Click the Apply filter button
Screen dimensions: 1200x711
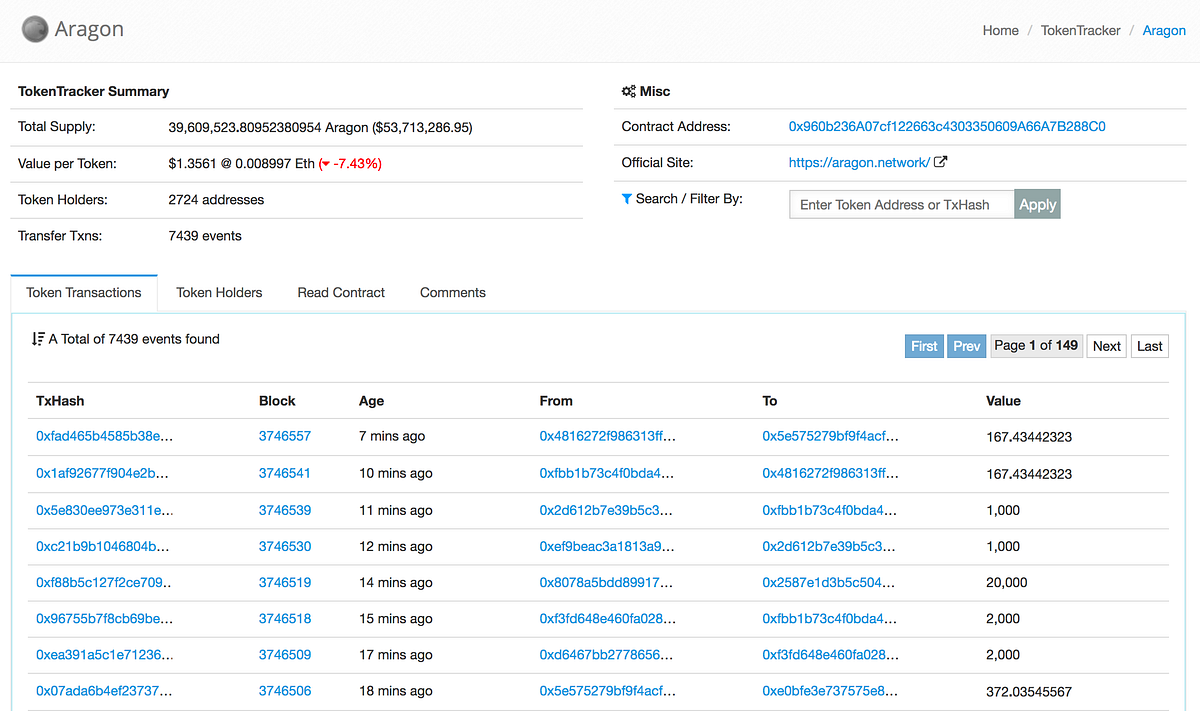[x=1037, y=204]
